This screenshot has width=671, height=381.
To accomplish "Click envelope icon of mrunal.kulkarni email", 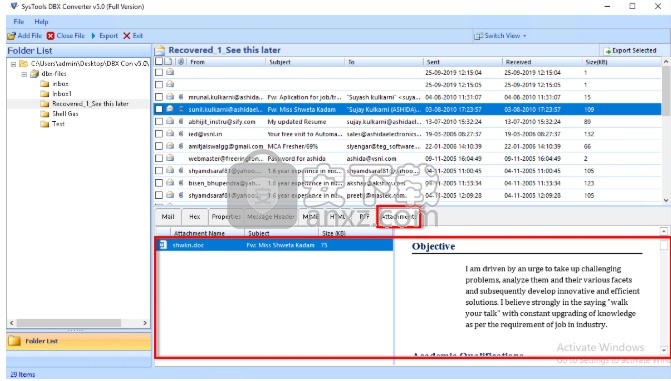I will pos(170,97).
